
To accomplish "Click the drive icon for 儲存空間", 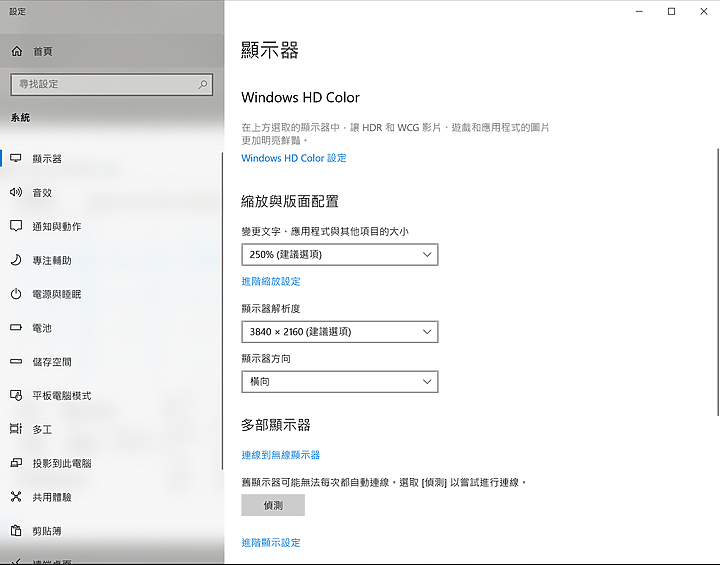I will [x=16, y=362].
